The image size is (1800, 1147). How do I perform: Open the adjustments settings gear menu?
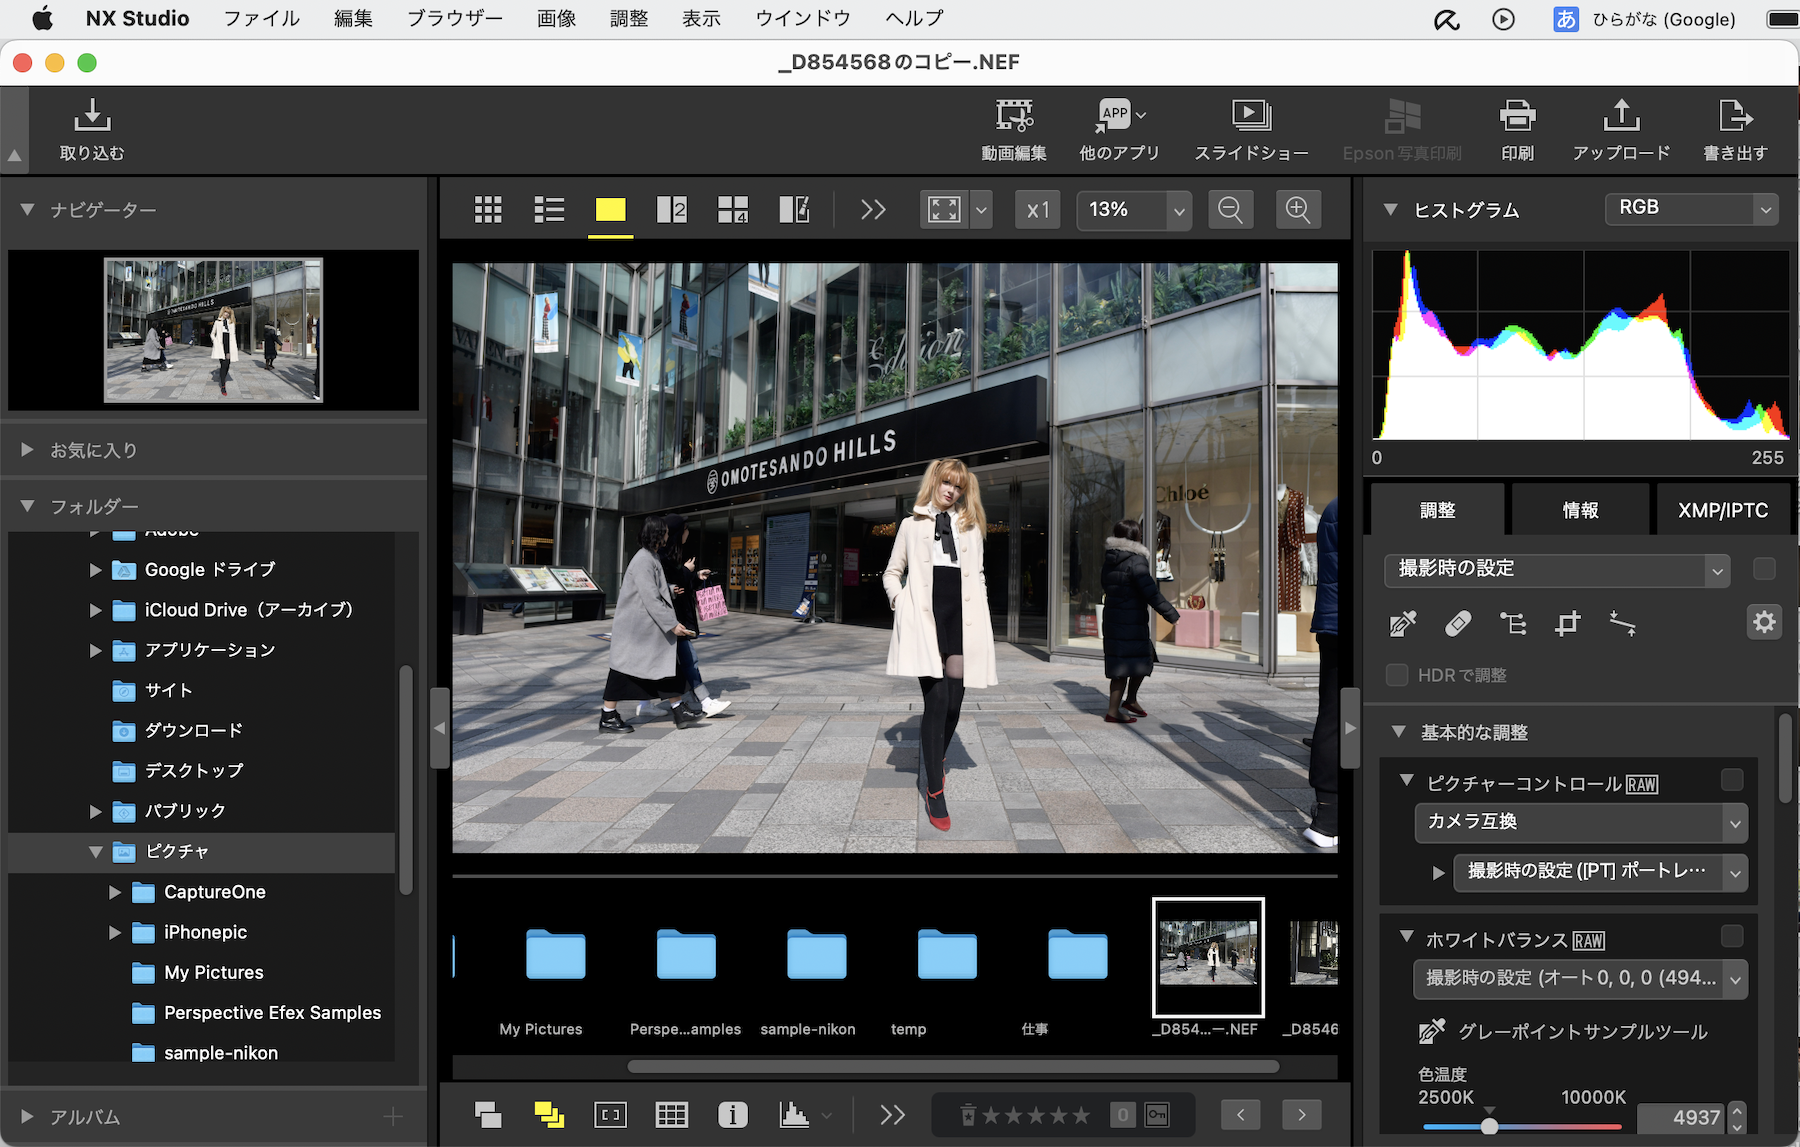[1764, 621]
